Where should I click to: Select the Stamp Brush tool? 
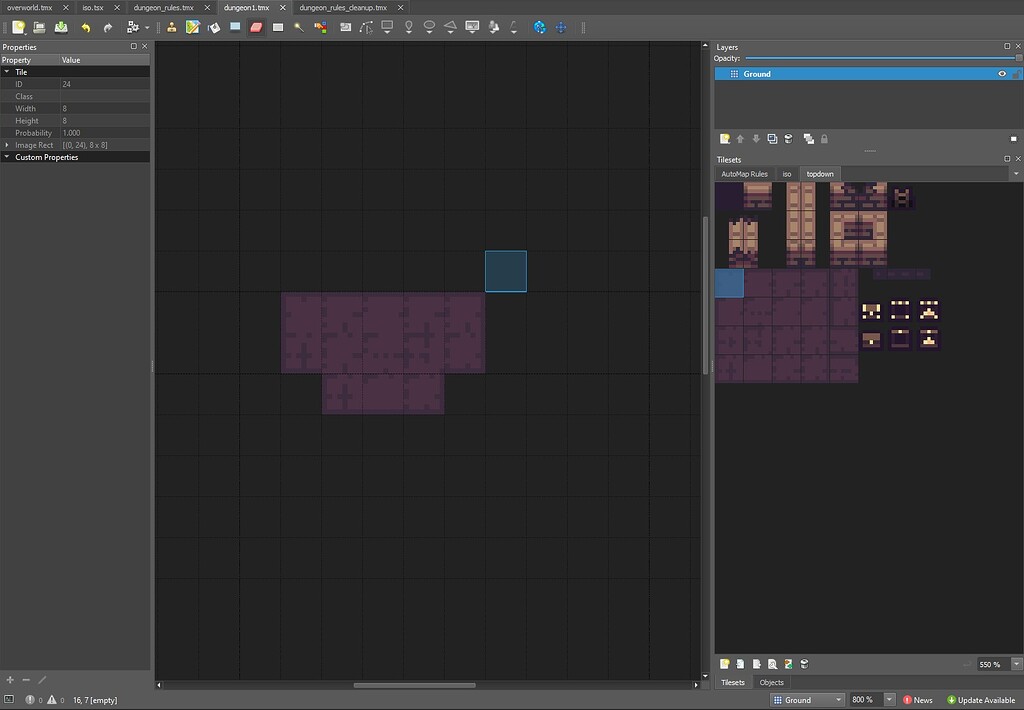pyautogui.click(x=172, y=27)
